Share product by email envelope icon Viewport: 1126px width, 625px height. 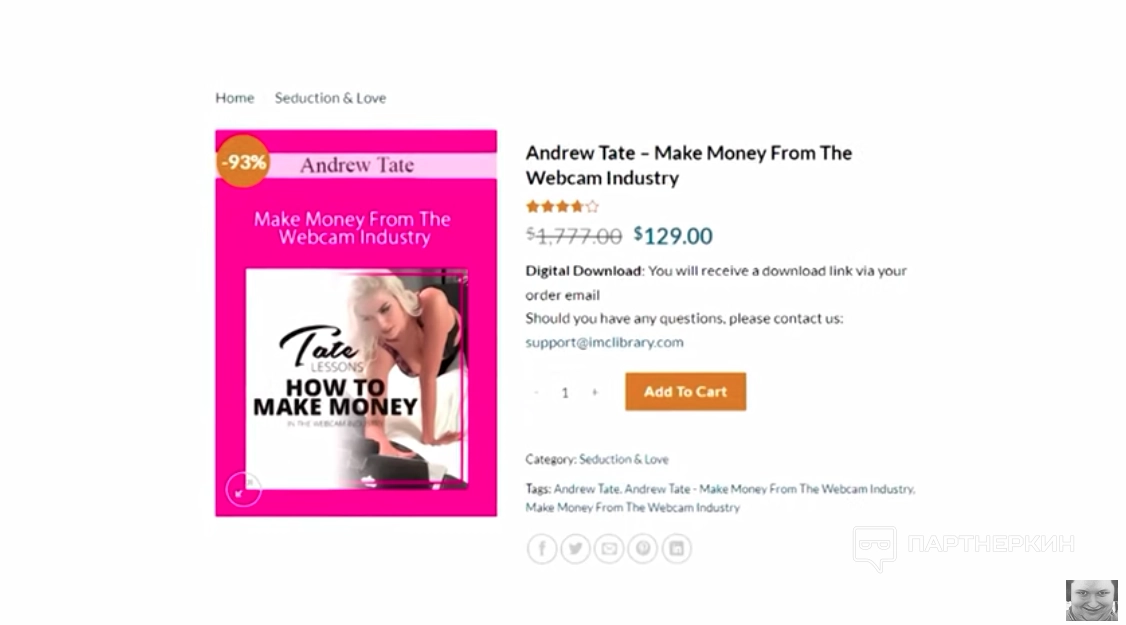(609, 549)
